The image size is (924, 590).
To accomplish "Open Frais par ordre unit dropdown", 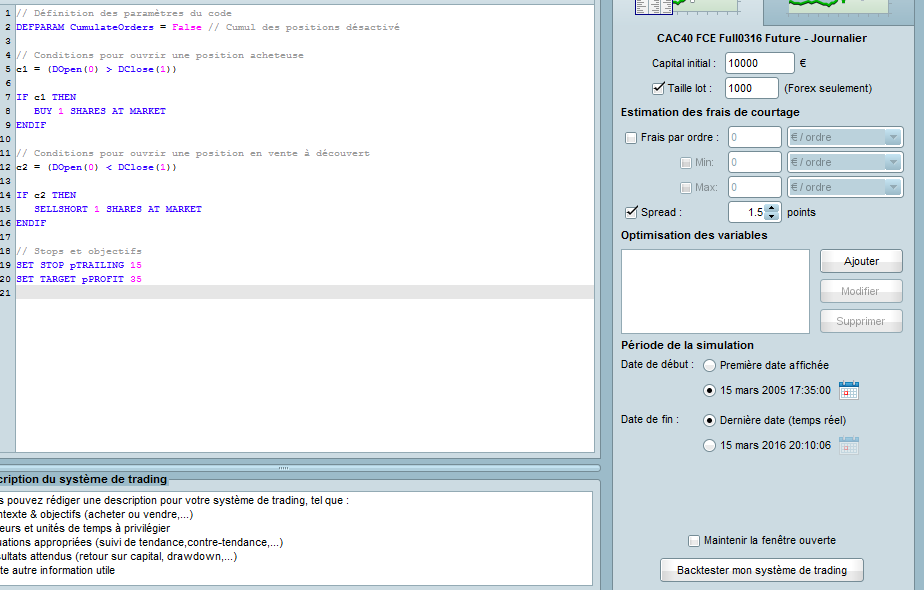I will pos(845,138).
